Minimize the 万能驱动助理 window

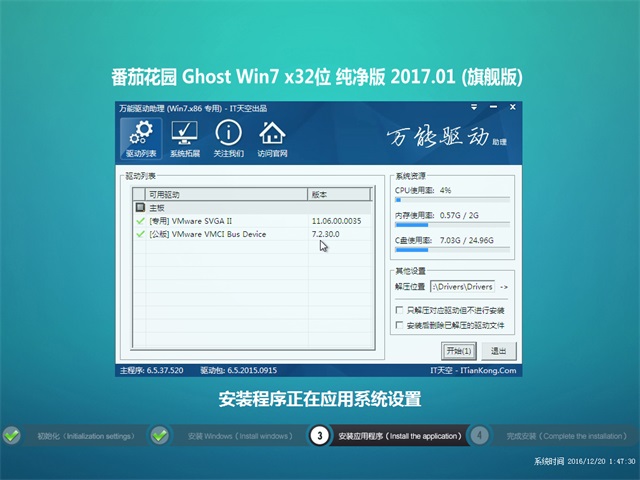493,107
